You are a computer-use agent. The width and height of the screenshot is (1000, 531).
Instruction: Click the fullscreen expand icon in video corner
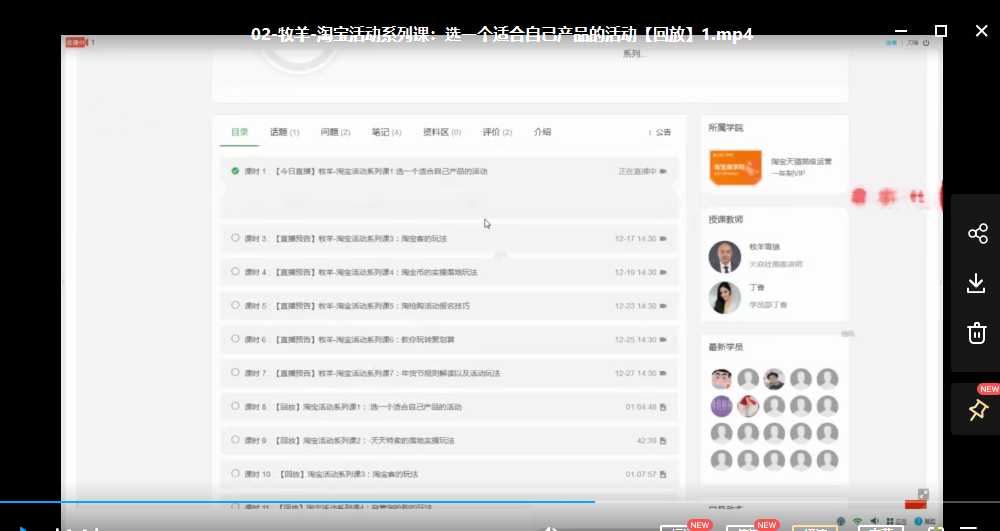[x=923, y=494]
